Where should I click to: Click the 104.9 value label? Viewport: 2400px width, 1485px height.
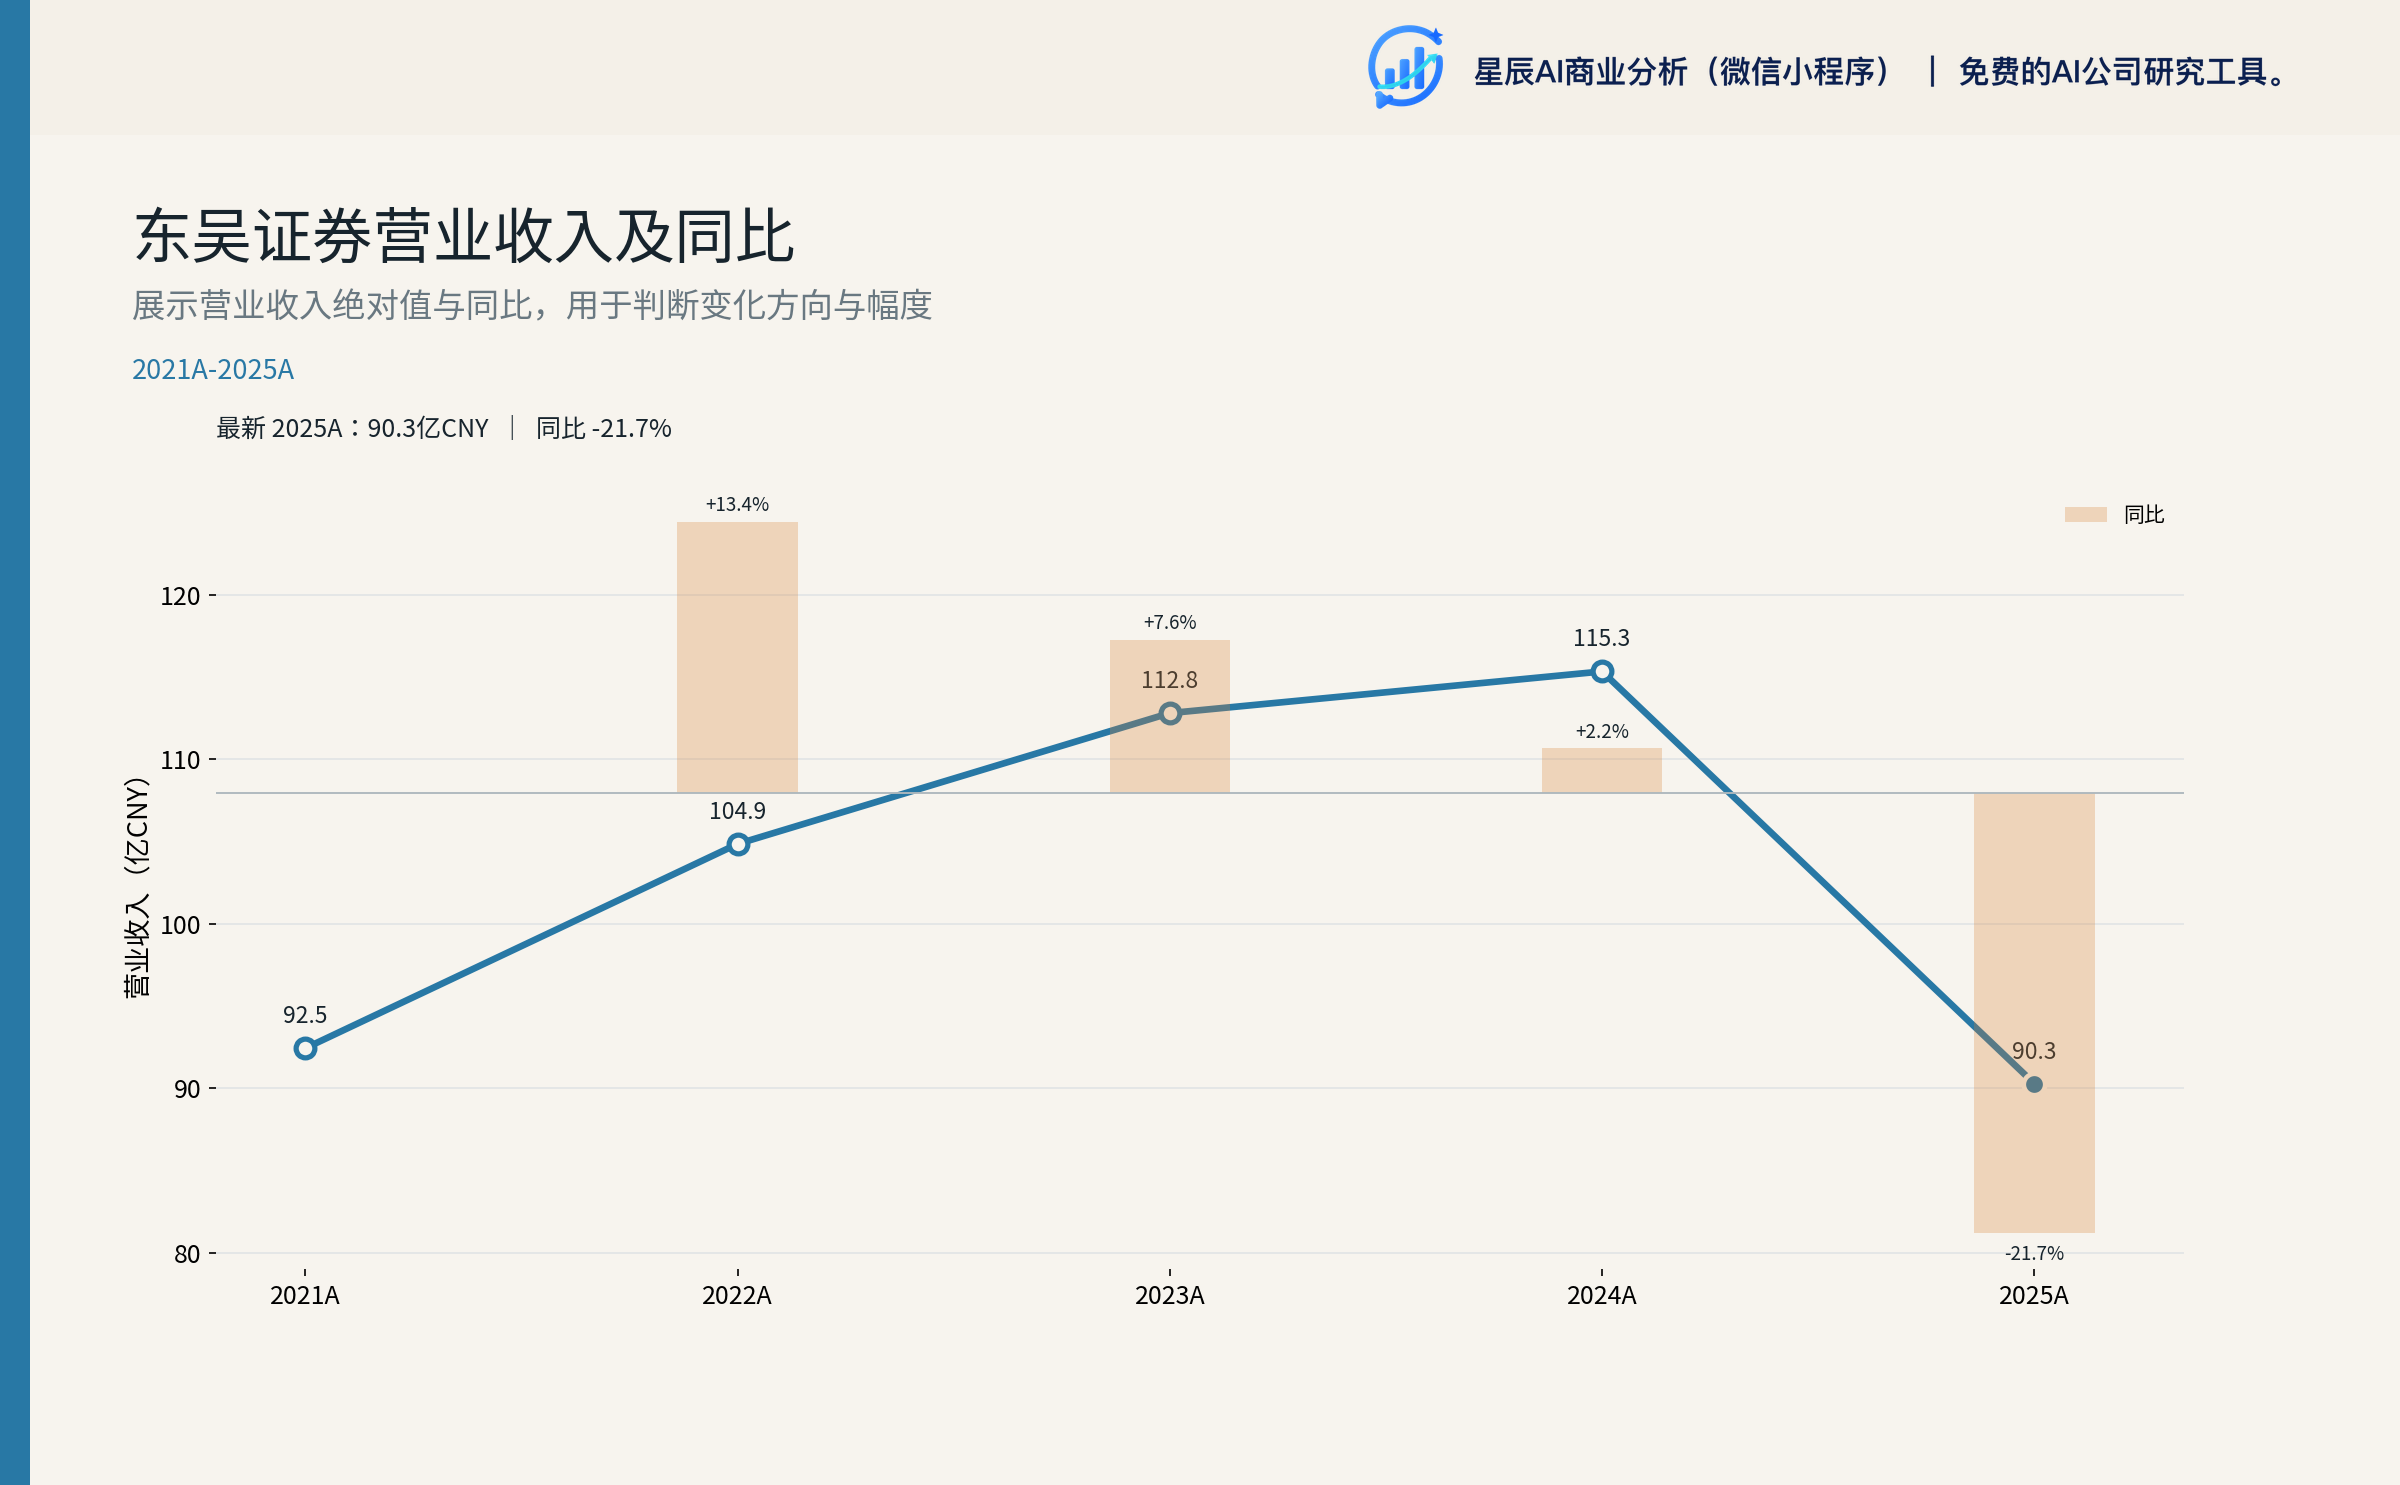pos(738,811)
